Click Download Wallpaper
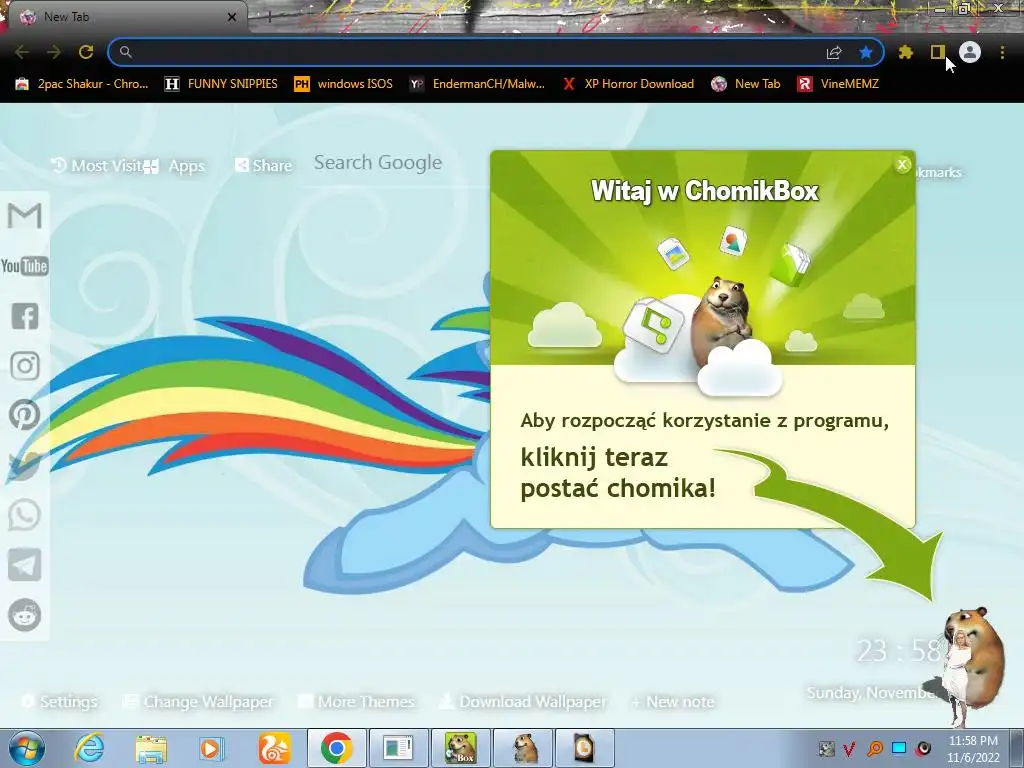The image size is (1024, 768). pyautogui.click(x=523, y=701)
